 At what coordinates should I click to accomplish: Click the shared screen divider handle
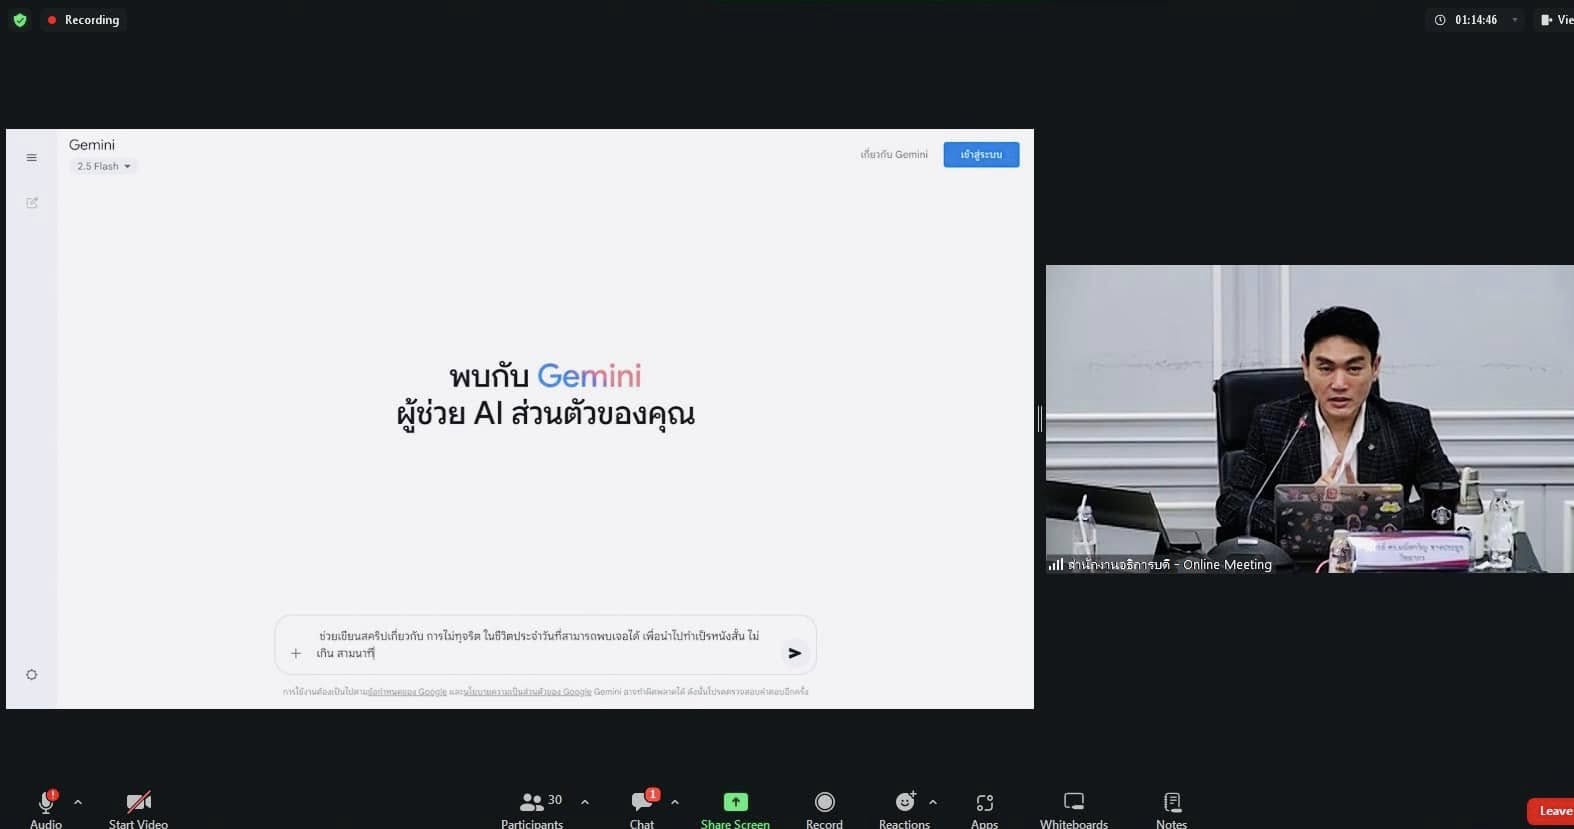(x=1040, y=419)
